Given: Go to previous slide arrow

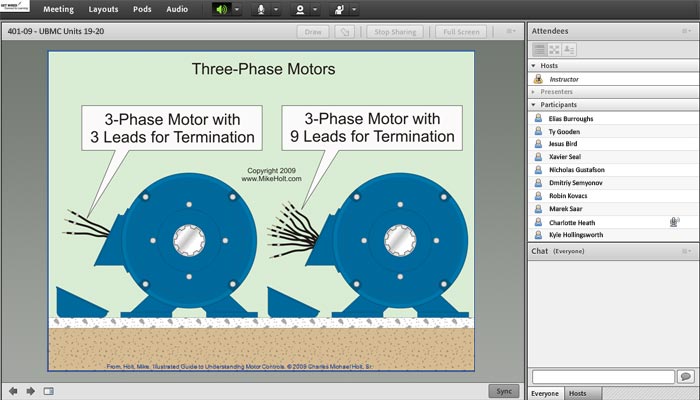Looking at the screenshot, I should (x=14, y=391).
